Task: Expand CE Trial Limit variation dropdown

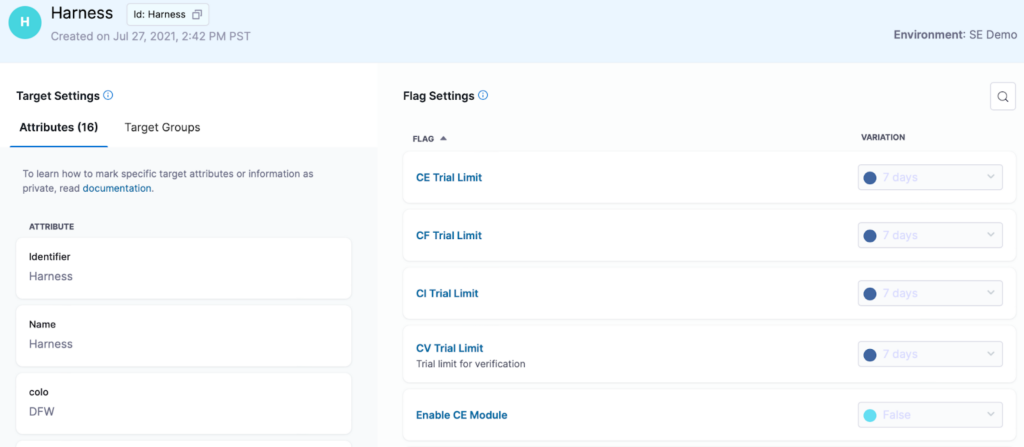Action: pos(930,177)
